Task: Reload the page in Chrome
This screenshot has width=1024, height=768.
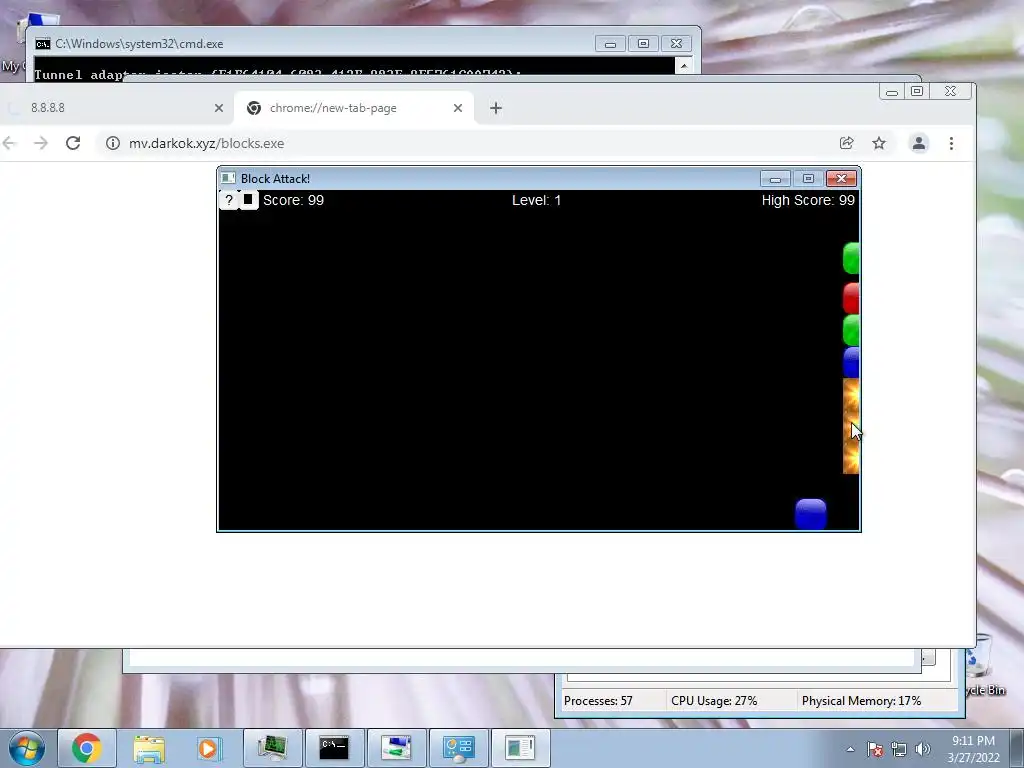Action: click(x=73, y=143)
